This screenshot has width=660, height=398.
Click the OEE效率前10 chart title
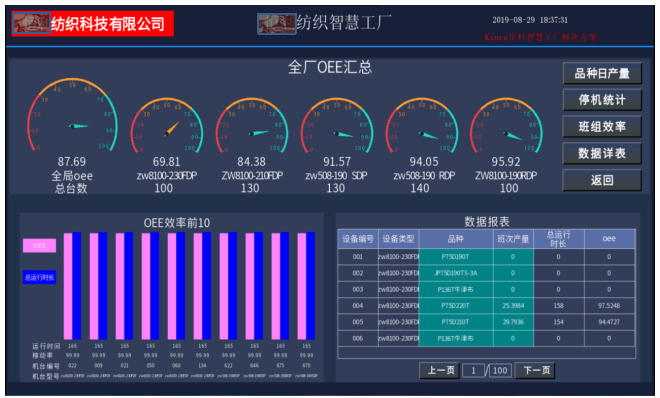177,223
